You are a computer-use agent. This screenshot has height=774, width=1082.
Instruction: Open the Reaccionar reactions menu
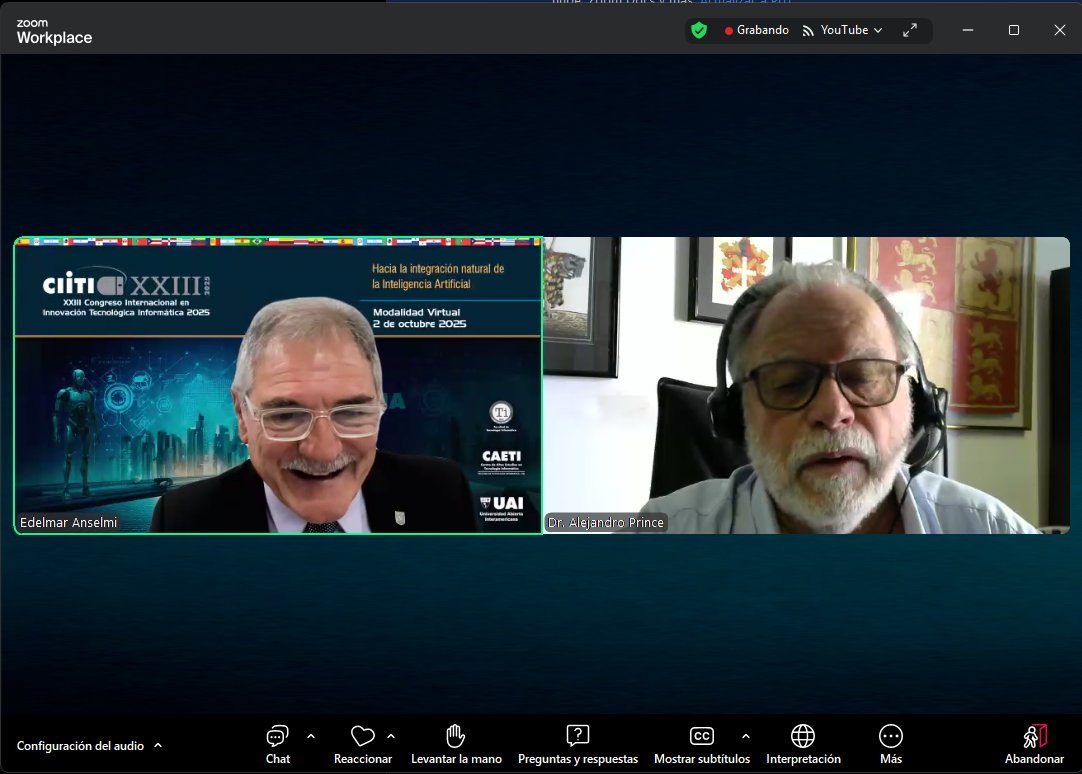(363, 744)
